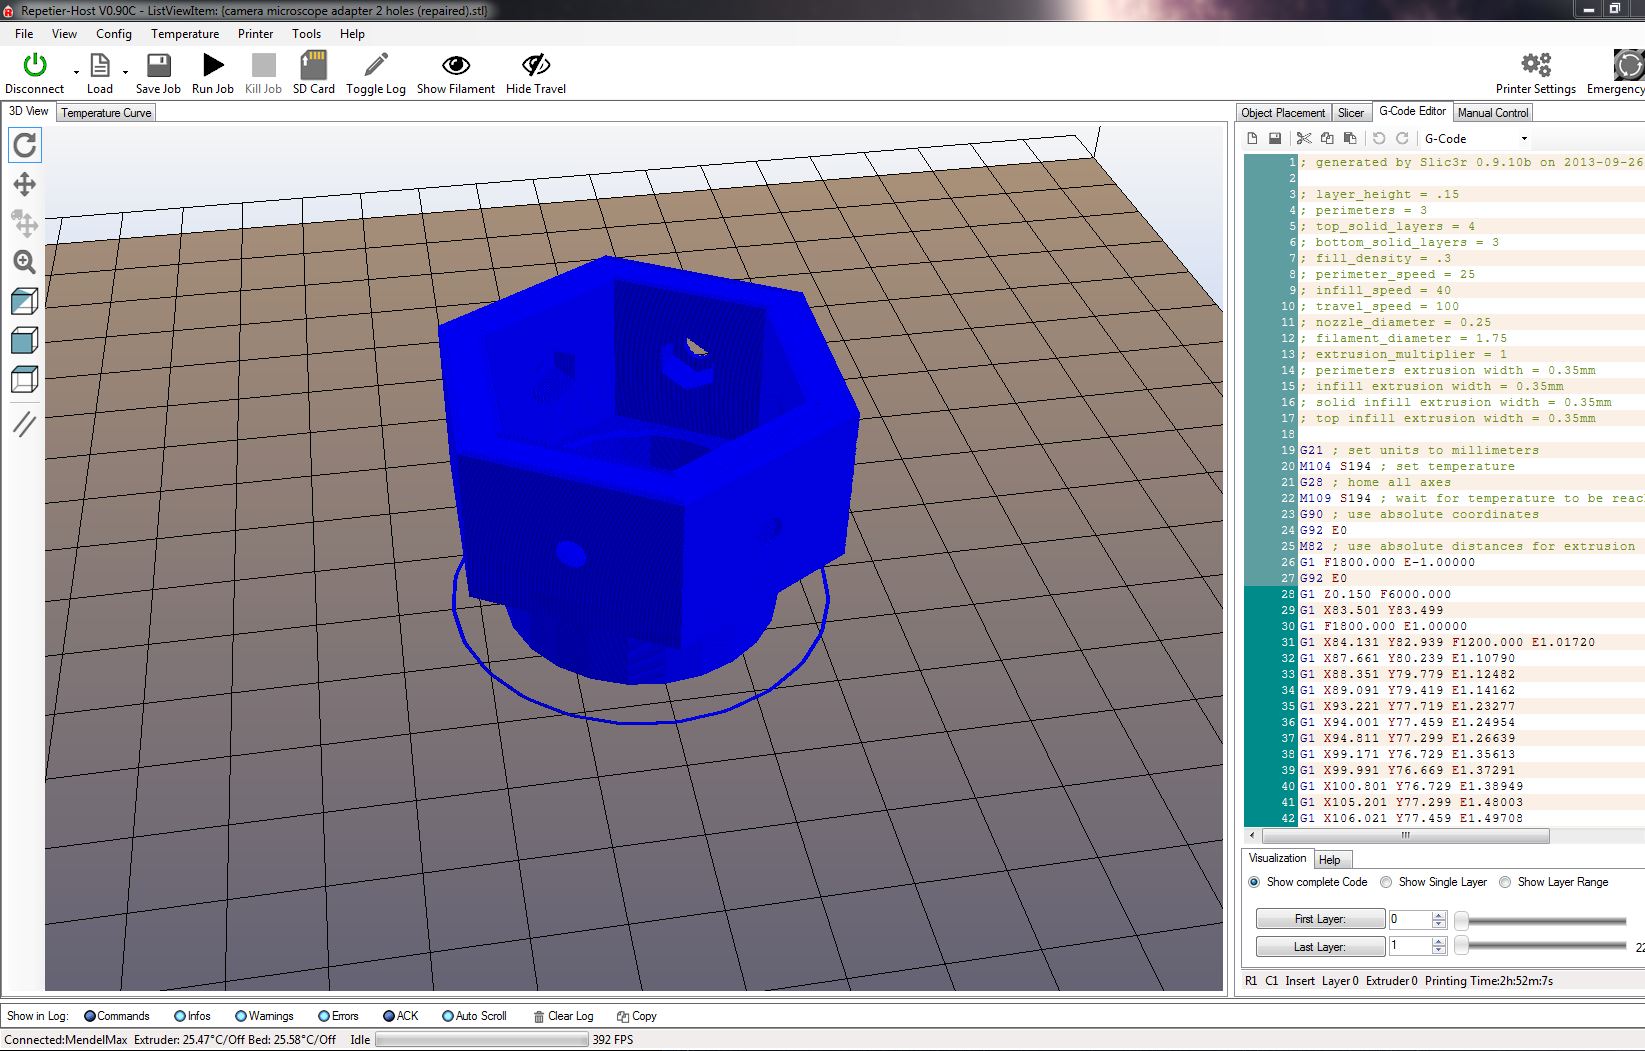Toggle ACK log filter
Image resolution: width=1645 pixels, height=1051 pixels.
coord(401,1016)
